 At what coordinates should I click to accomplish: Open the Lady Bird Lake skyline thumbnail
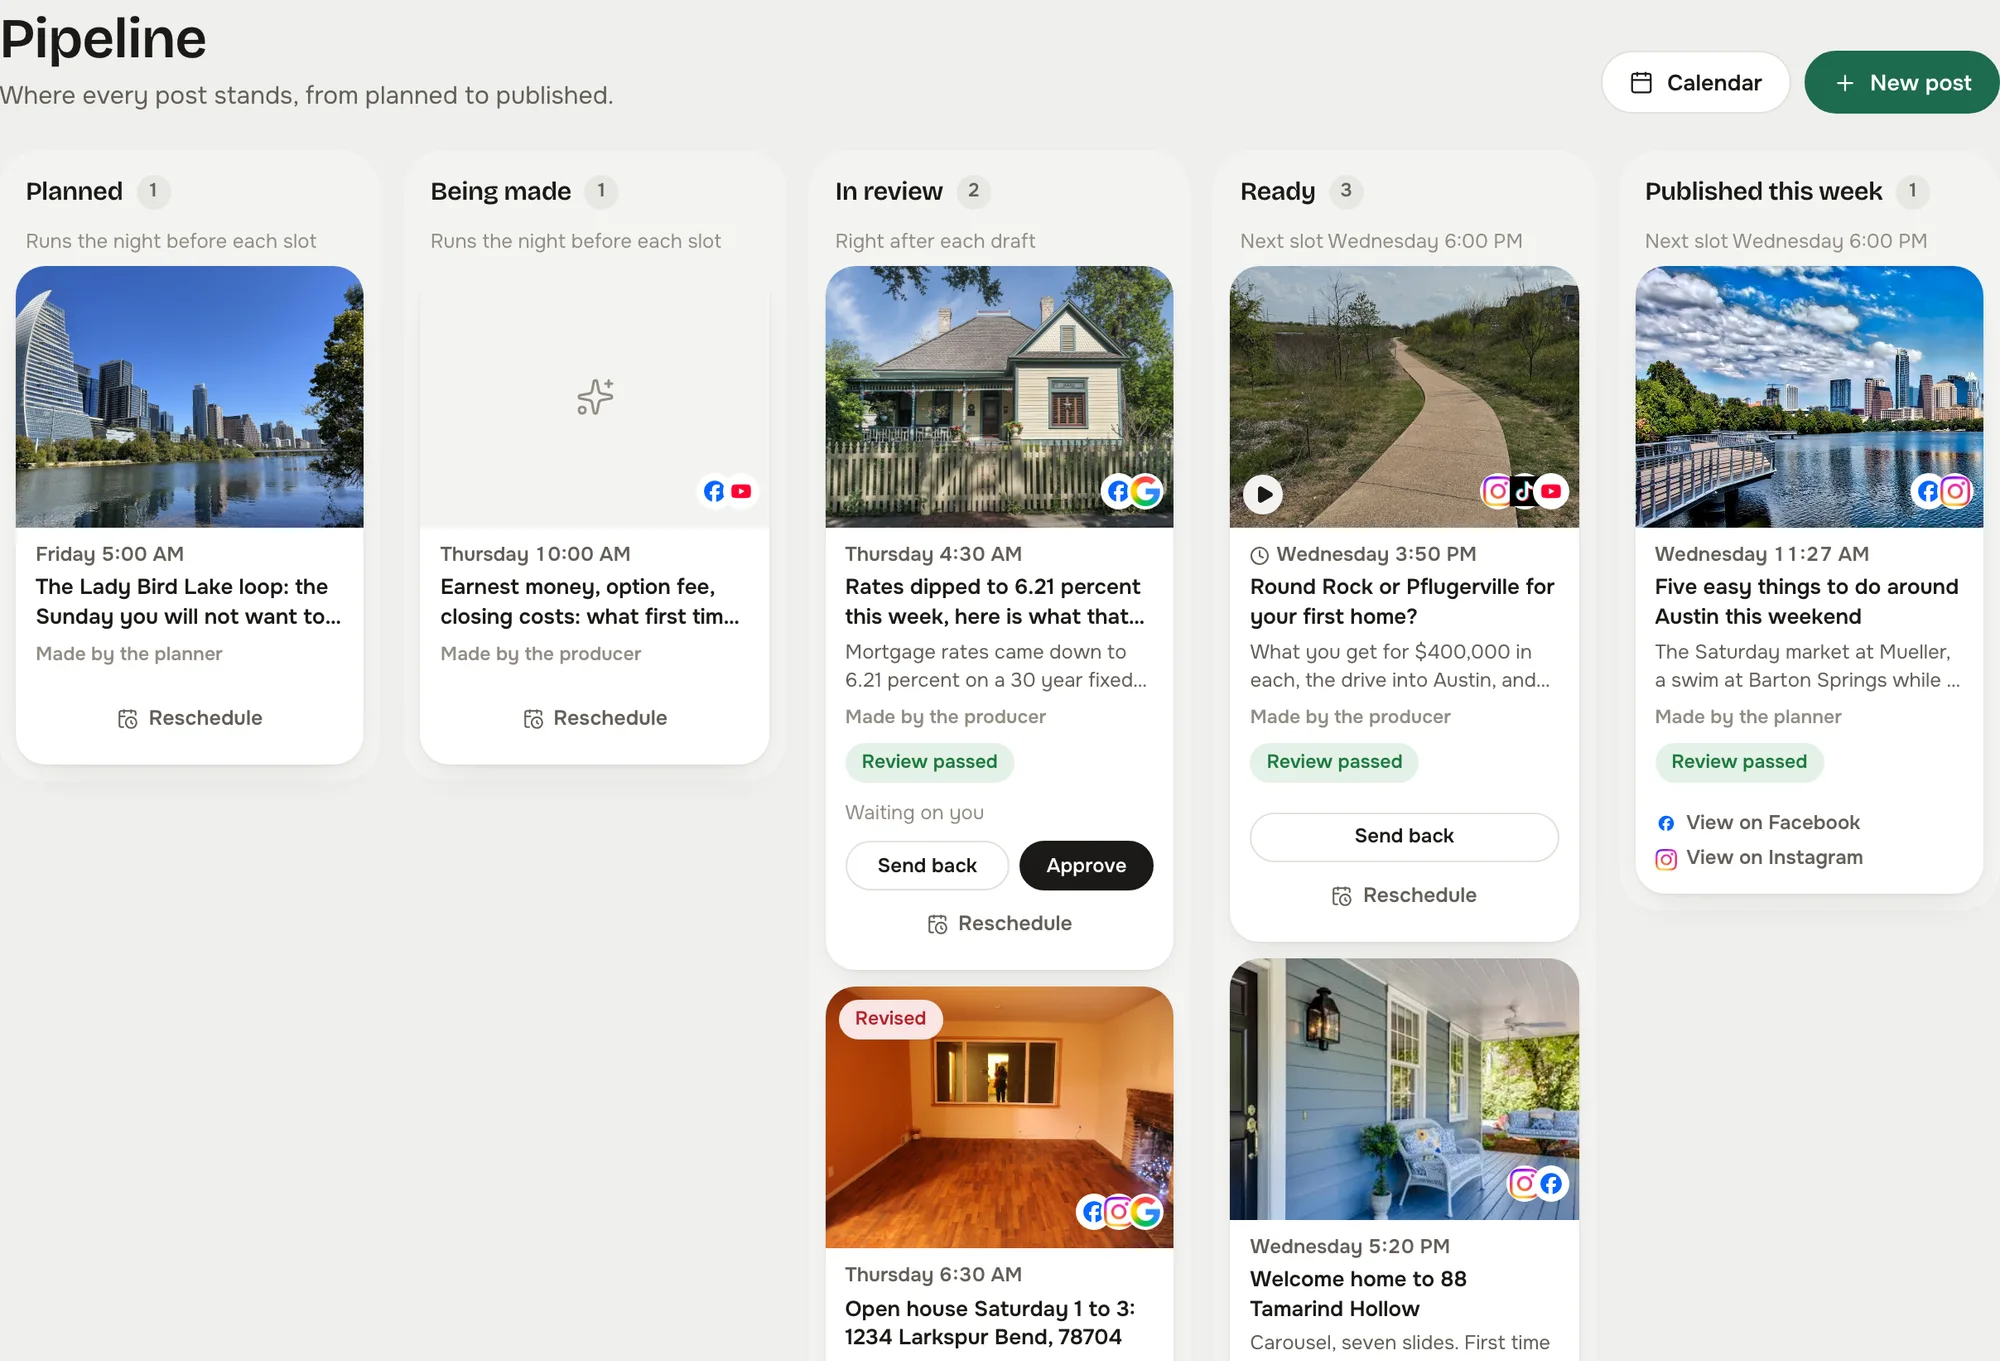click(x=190, y=397)
